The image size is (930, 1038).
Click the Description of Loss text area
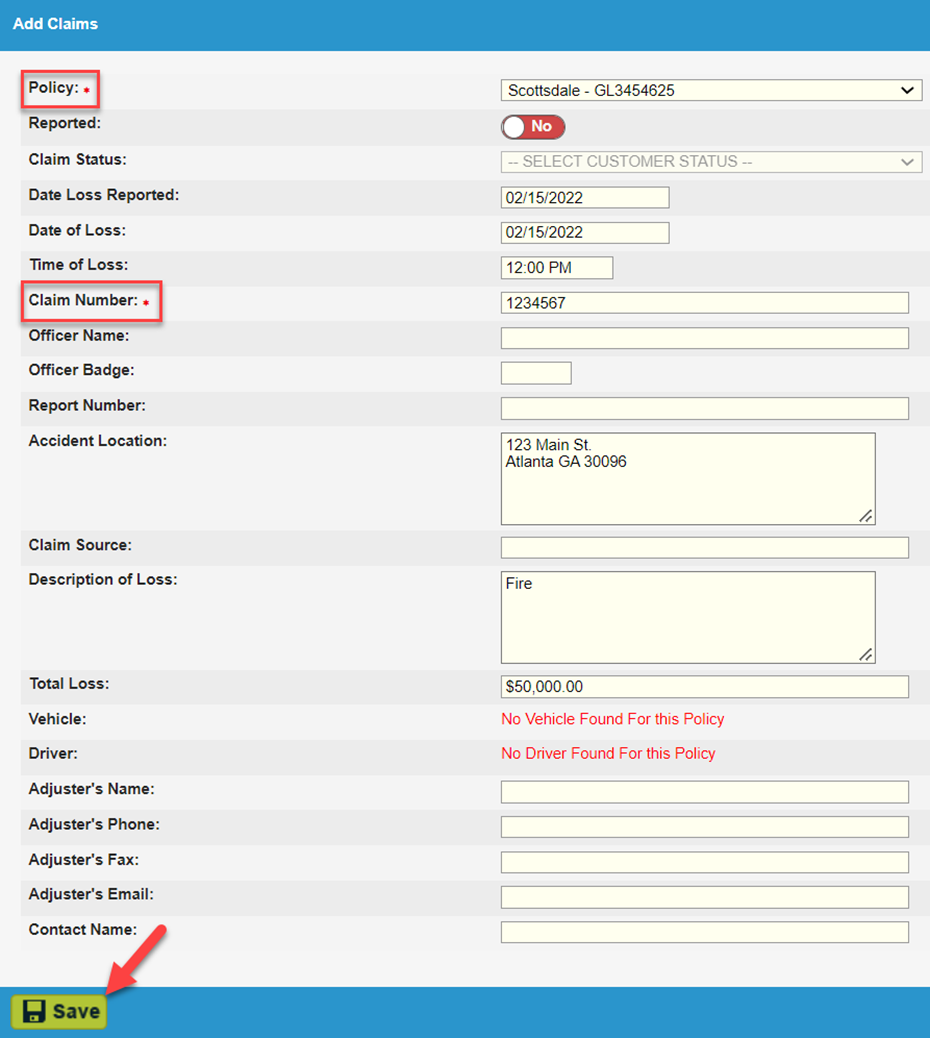[x=687, y=616]
